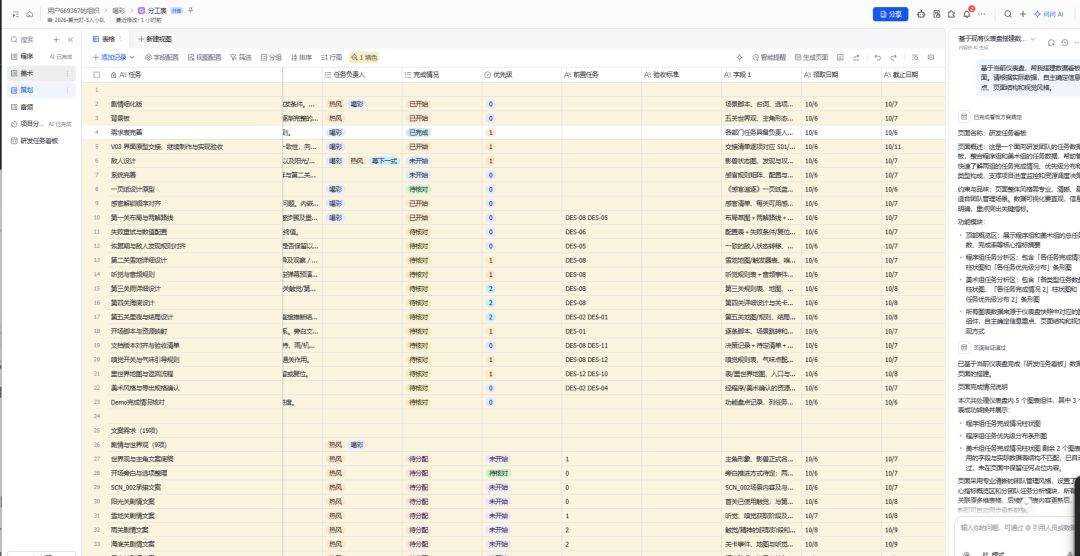The width and height of the screenshot is (1080, 556).
Task: Open the comments icon in toolbar
Action: pyautogui.click(x=931, y=57)
